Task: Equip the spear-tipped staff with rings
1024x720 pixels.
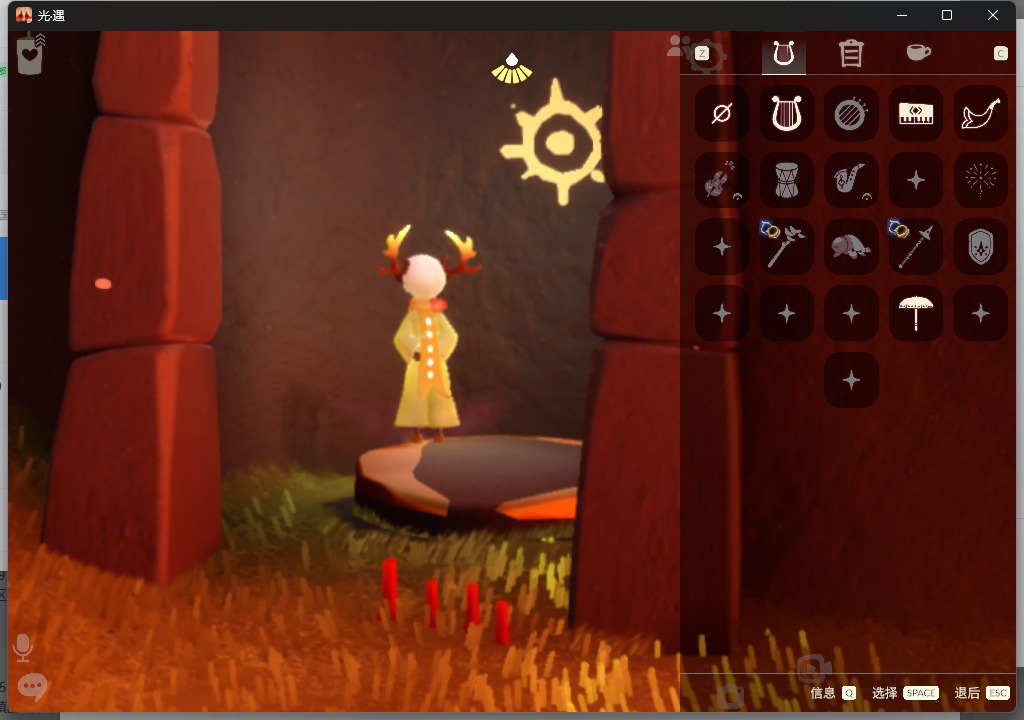Action: 916,247
